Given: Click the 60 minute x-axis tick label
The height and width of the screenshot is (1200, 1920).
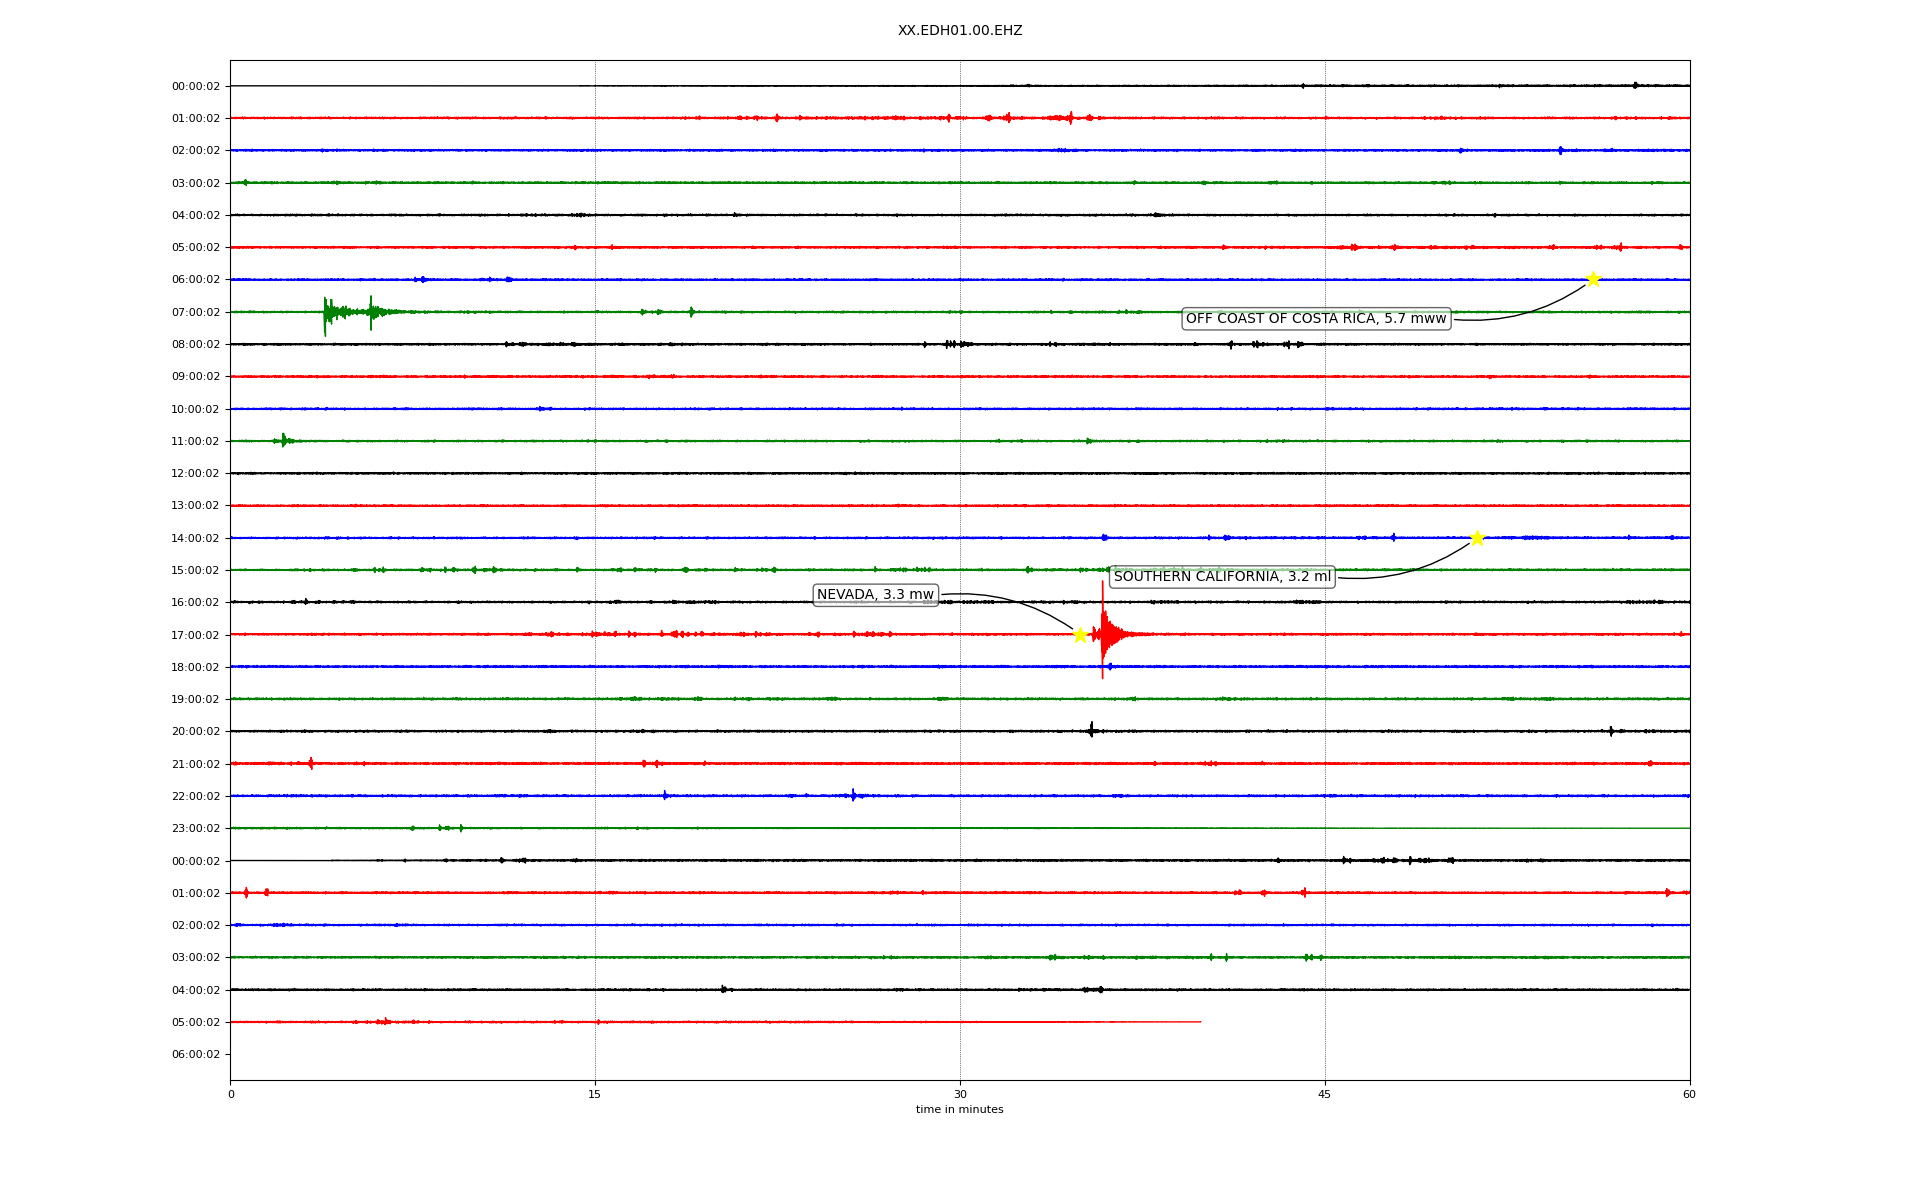Looking at the screenshot, I should [1689, 1094].
